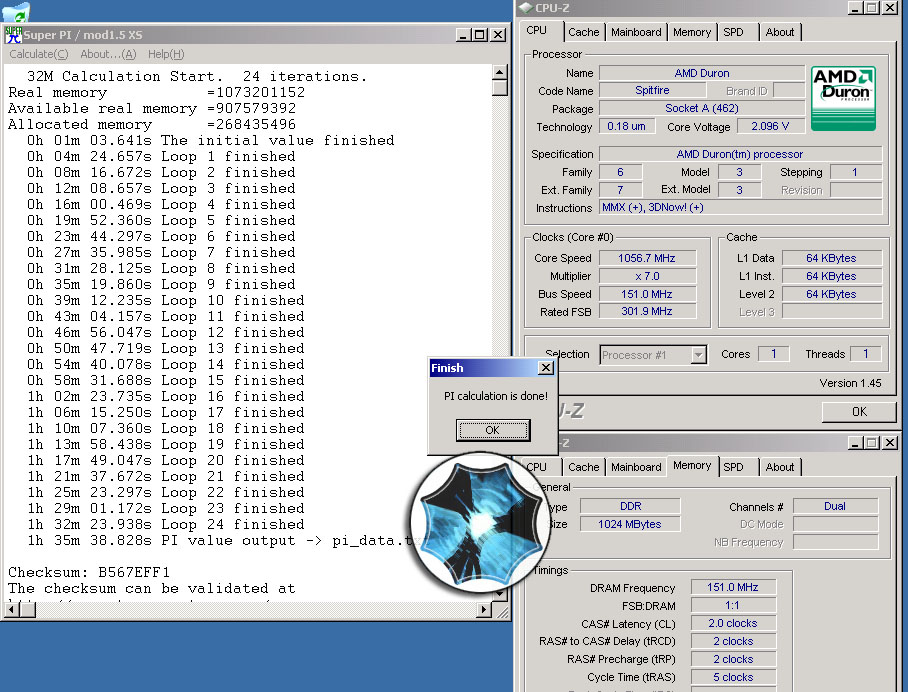The height and width of the screenshot is (692, 908).
Task: Click the Loop 24 finished line
Action: click(166, 525)
